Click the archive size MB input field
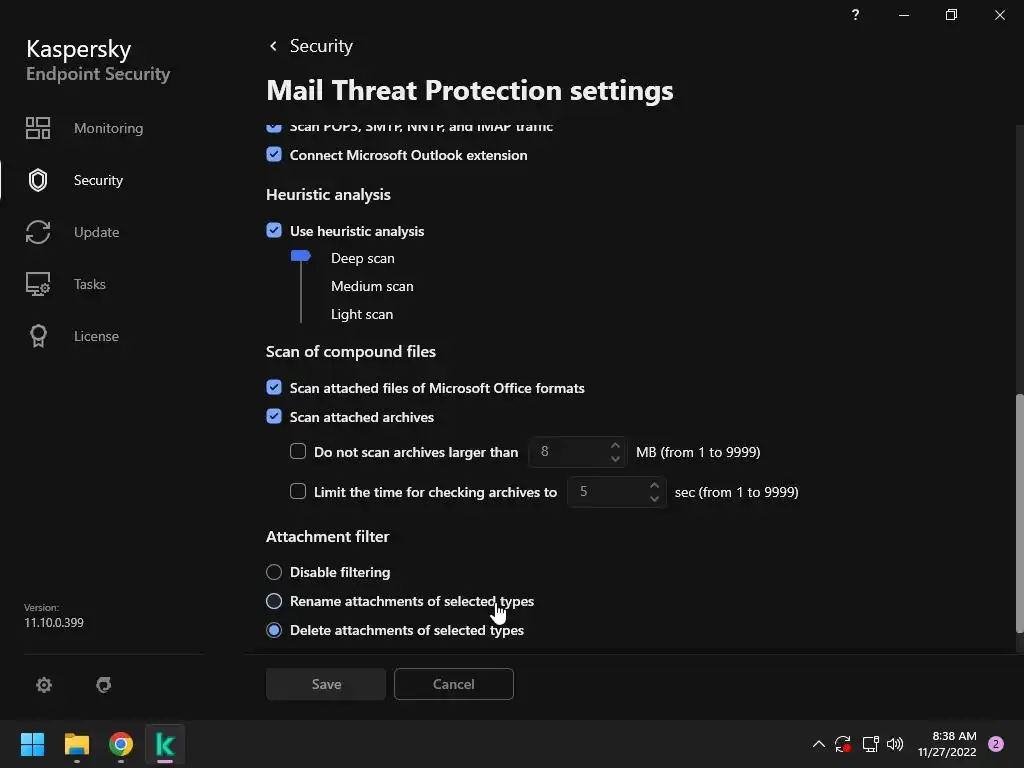The image size is (1024, 768). click(x=577, y=452)
